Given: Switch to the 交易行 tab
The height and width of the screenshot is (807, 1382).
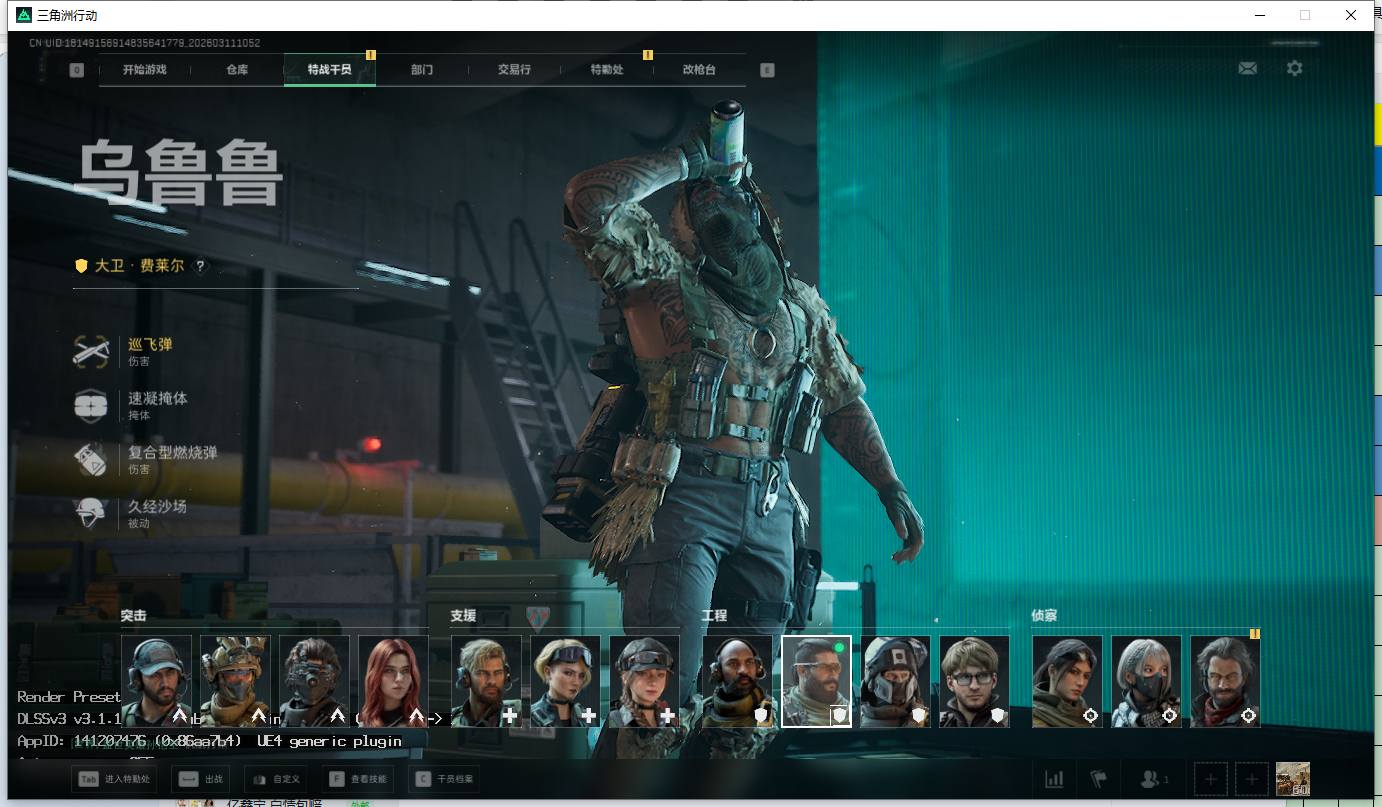Looking at the screenshot, I should pyautogui.click(x=514, y=70).
